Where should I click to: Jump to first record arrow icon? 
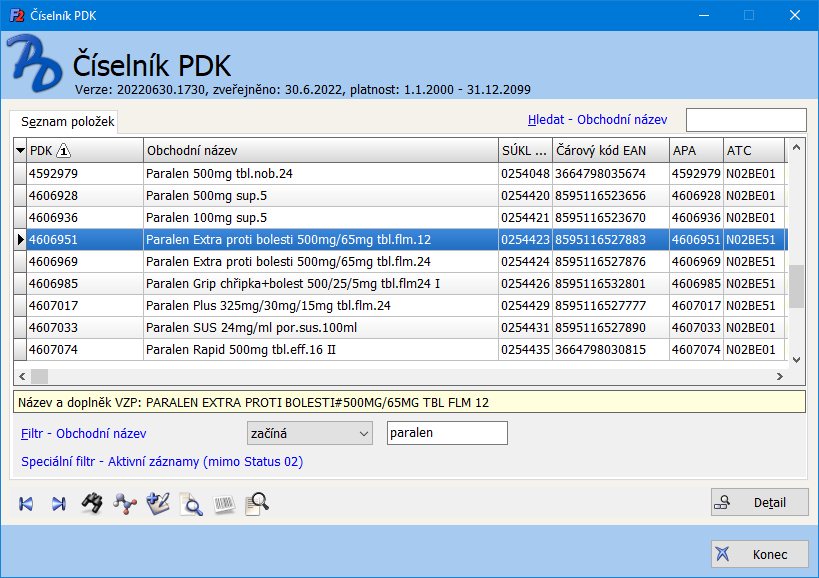pos(26,504)
